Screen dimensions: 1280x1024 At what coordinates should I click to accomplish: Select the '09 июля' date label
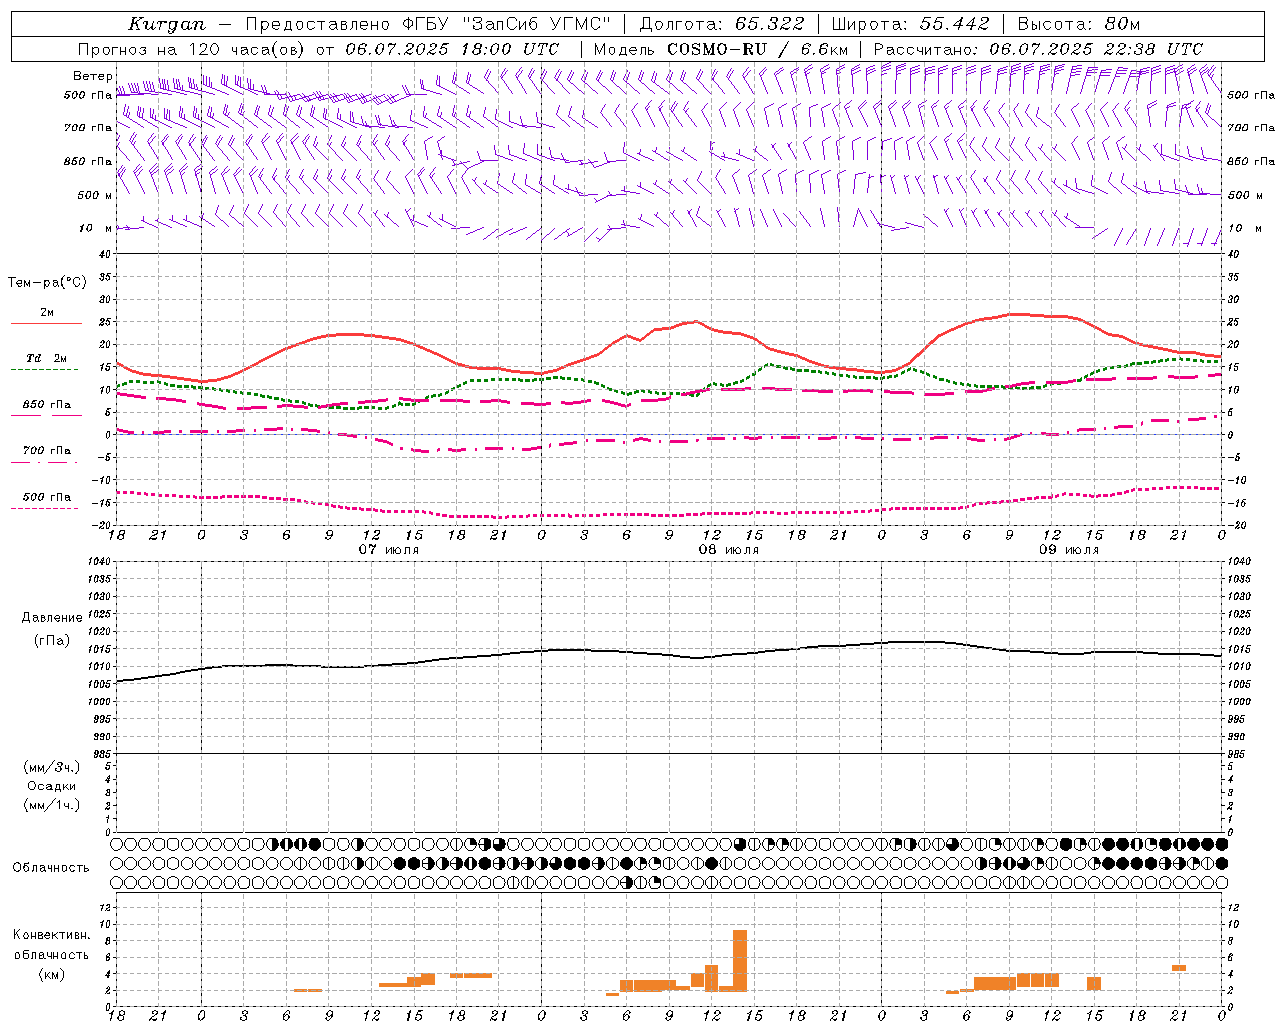click(1069, 550)
